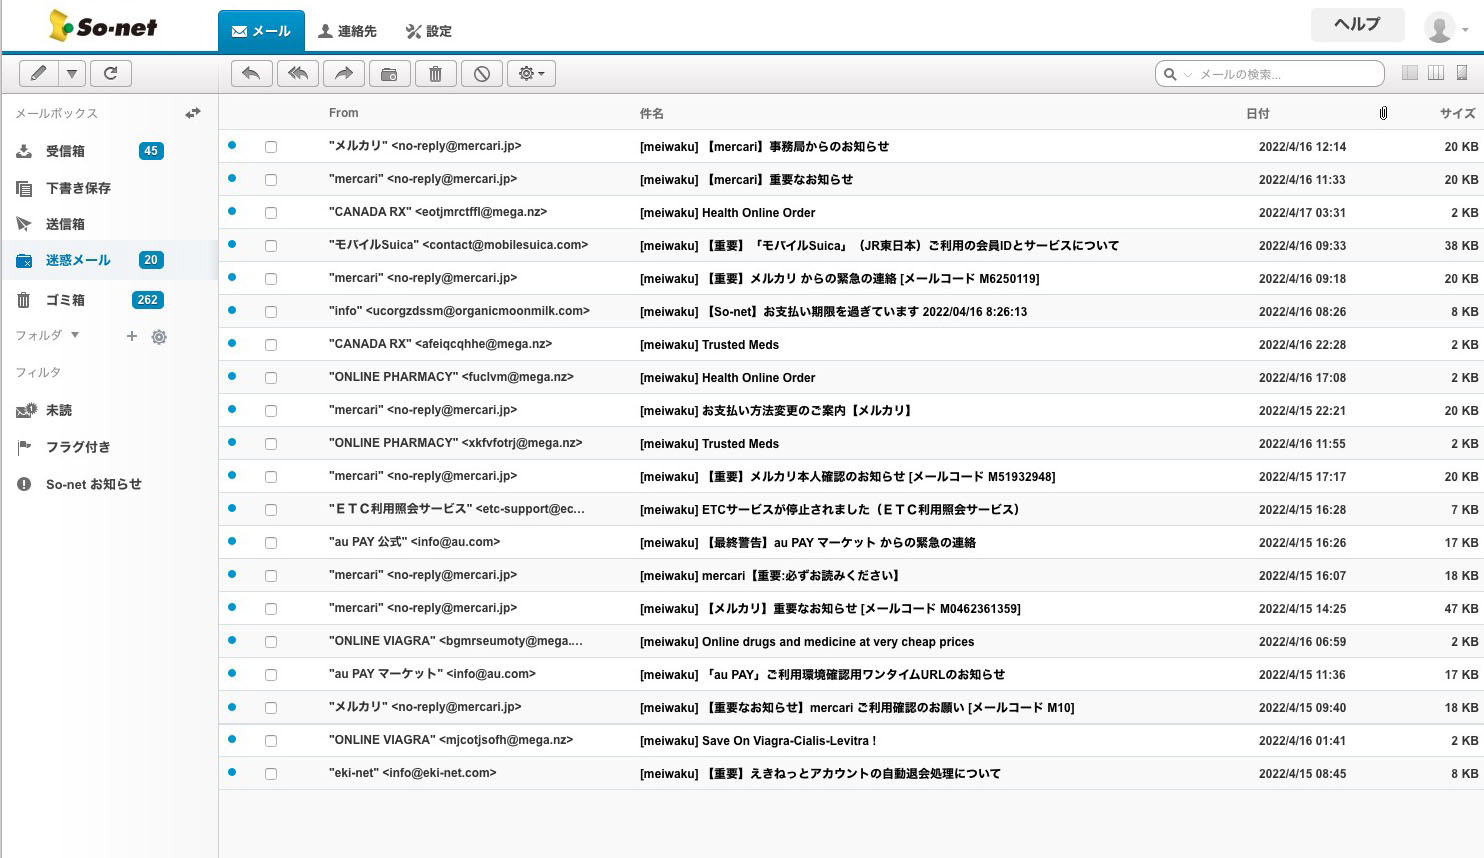Open the メール tab
This screenshot has height=858, width=1484.
261,31
